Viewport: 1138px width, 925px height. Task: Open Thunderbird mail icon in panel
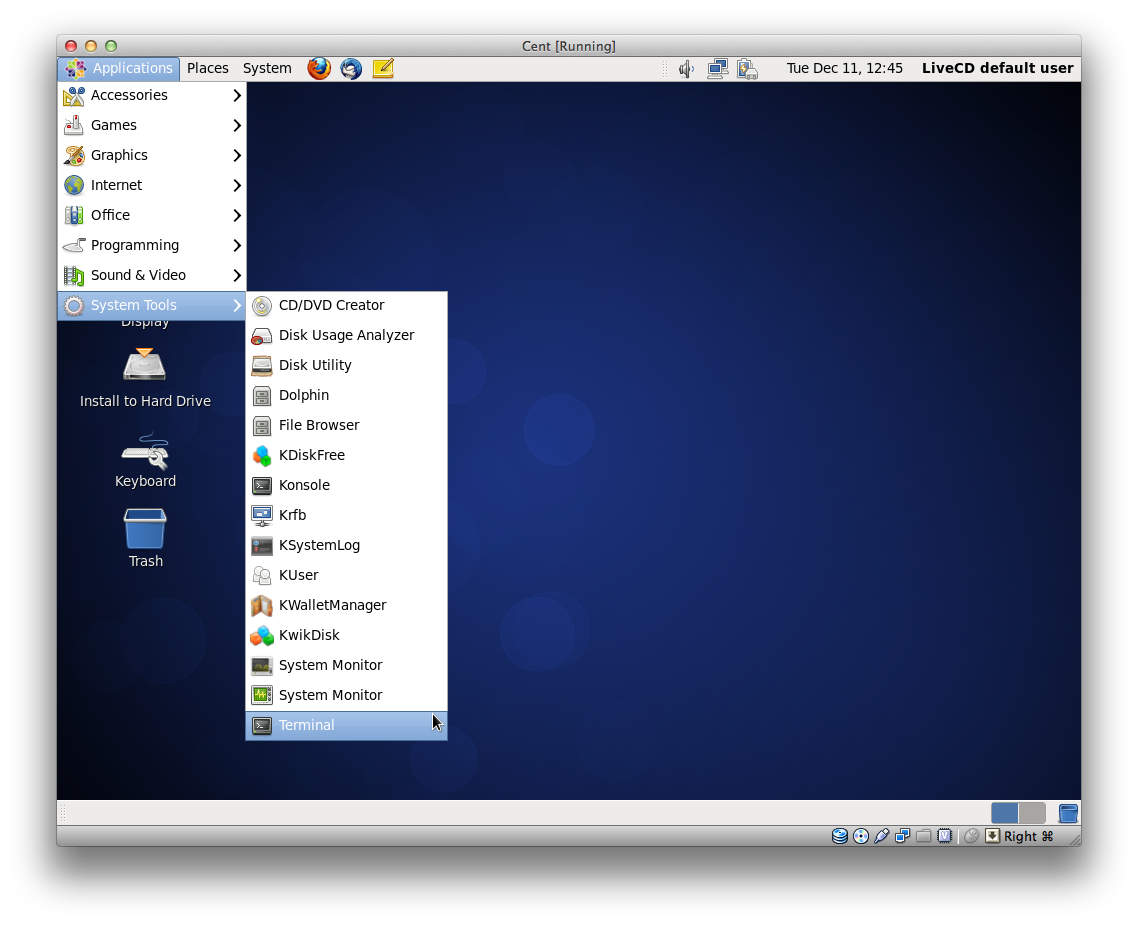click(351, 68)
